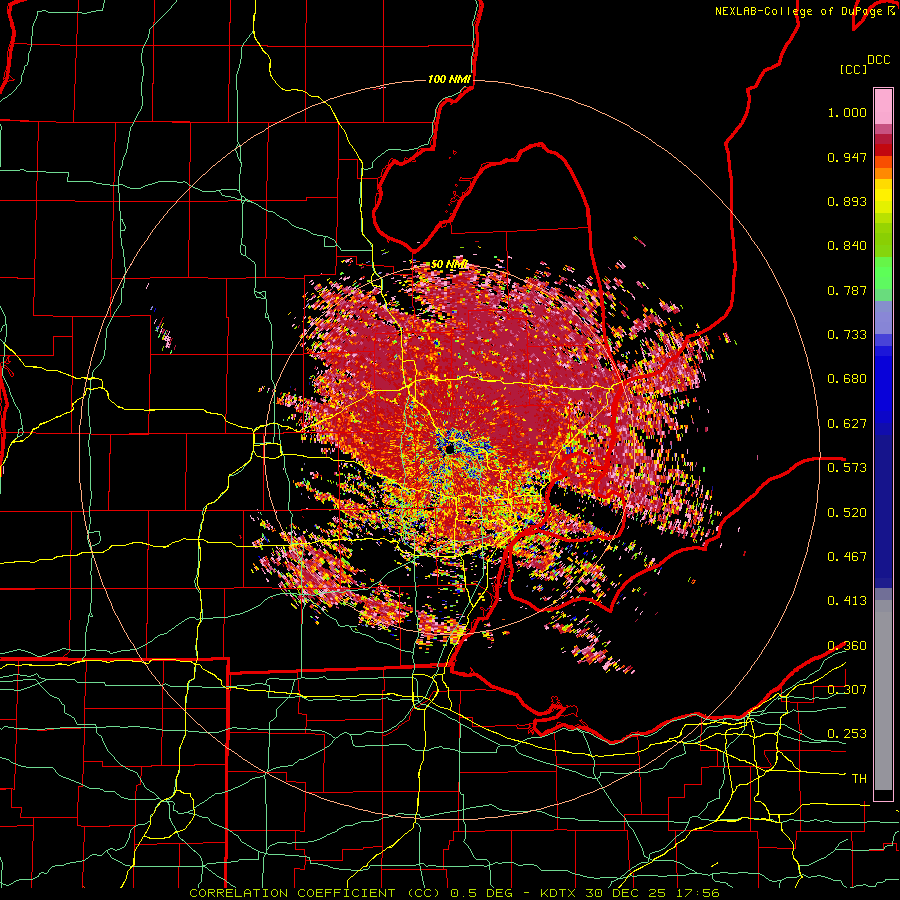The image size is (900, 900).
Task: Click the 50 NMI range ring label
Action: tap(449, 265)
